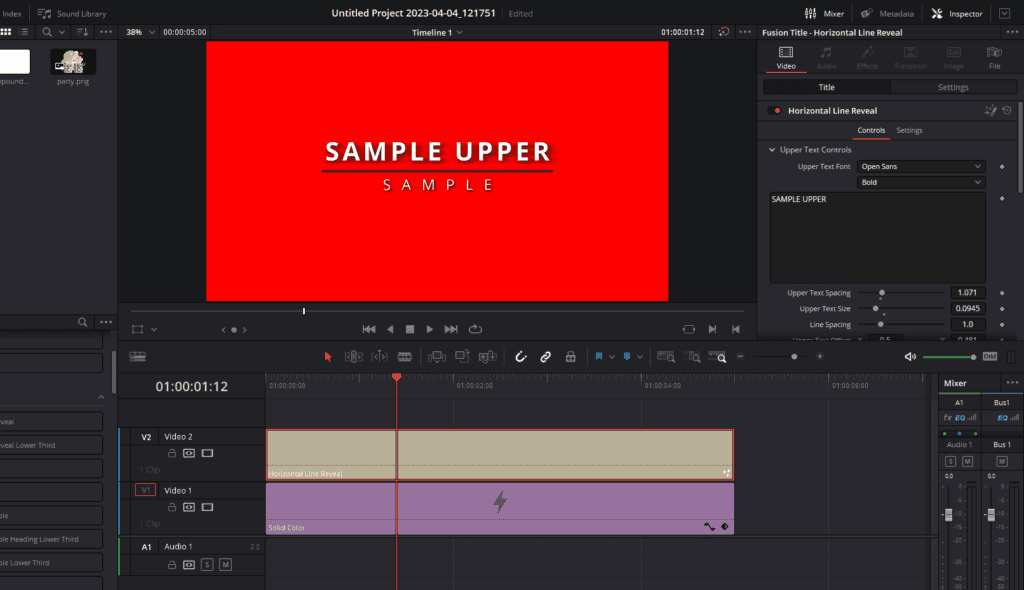Open the flag color dropdown arrow

612,357
